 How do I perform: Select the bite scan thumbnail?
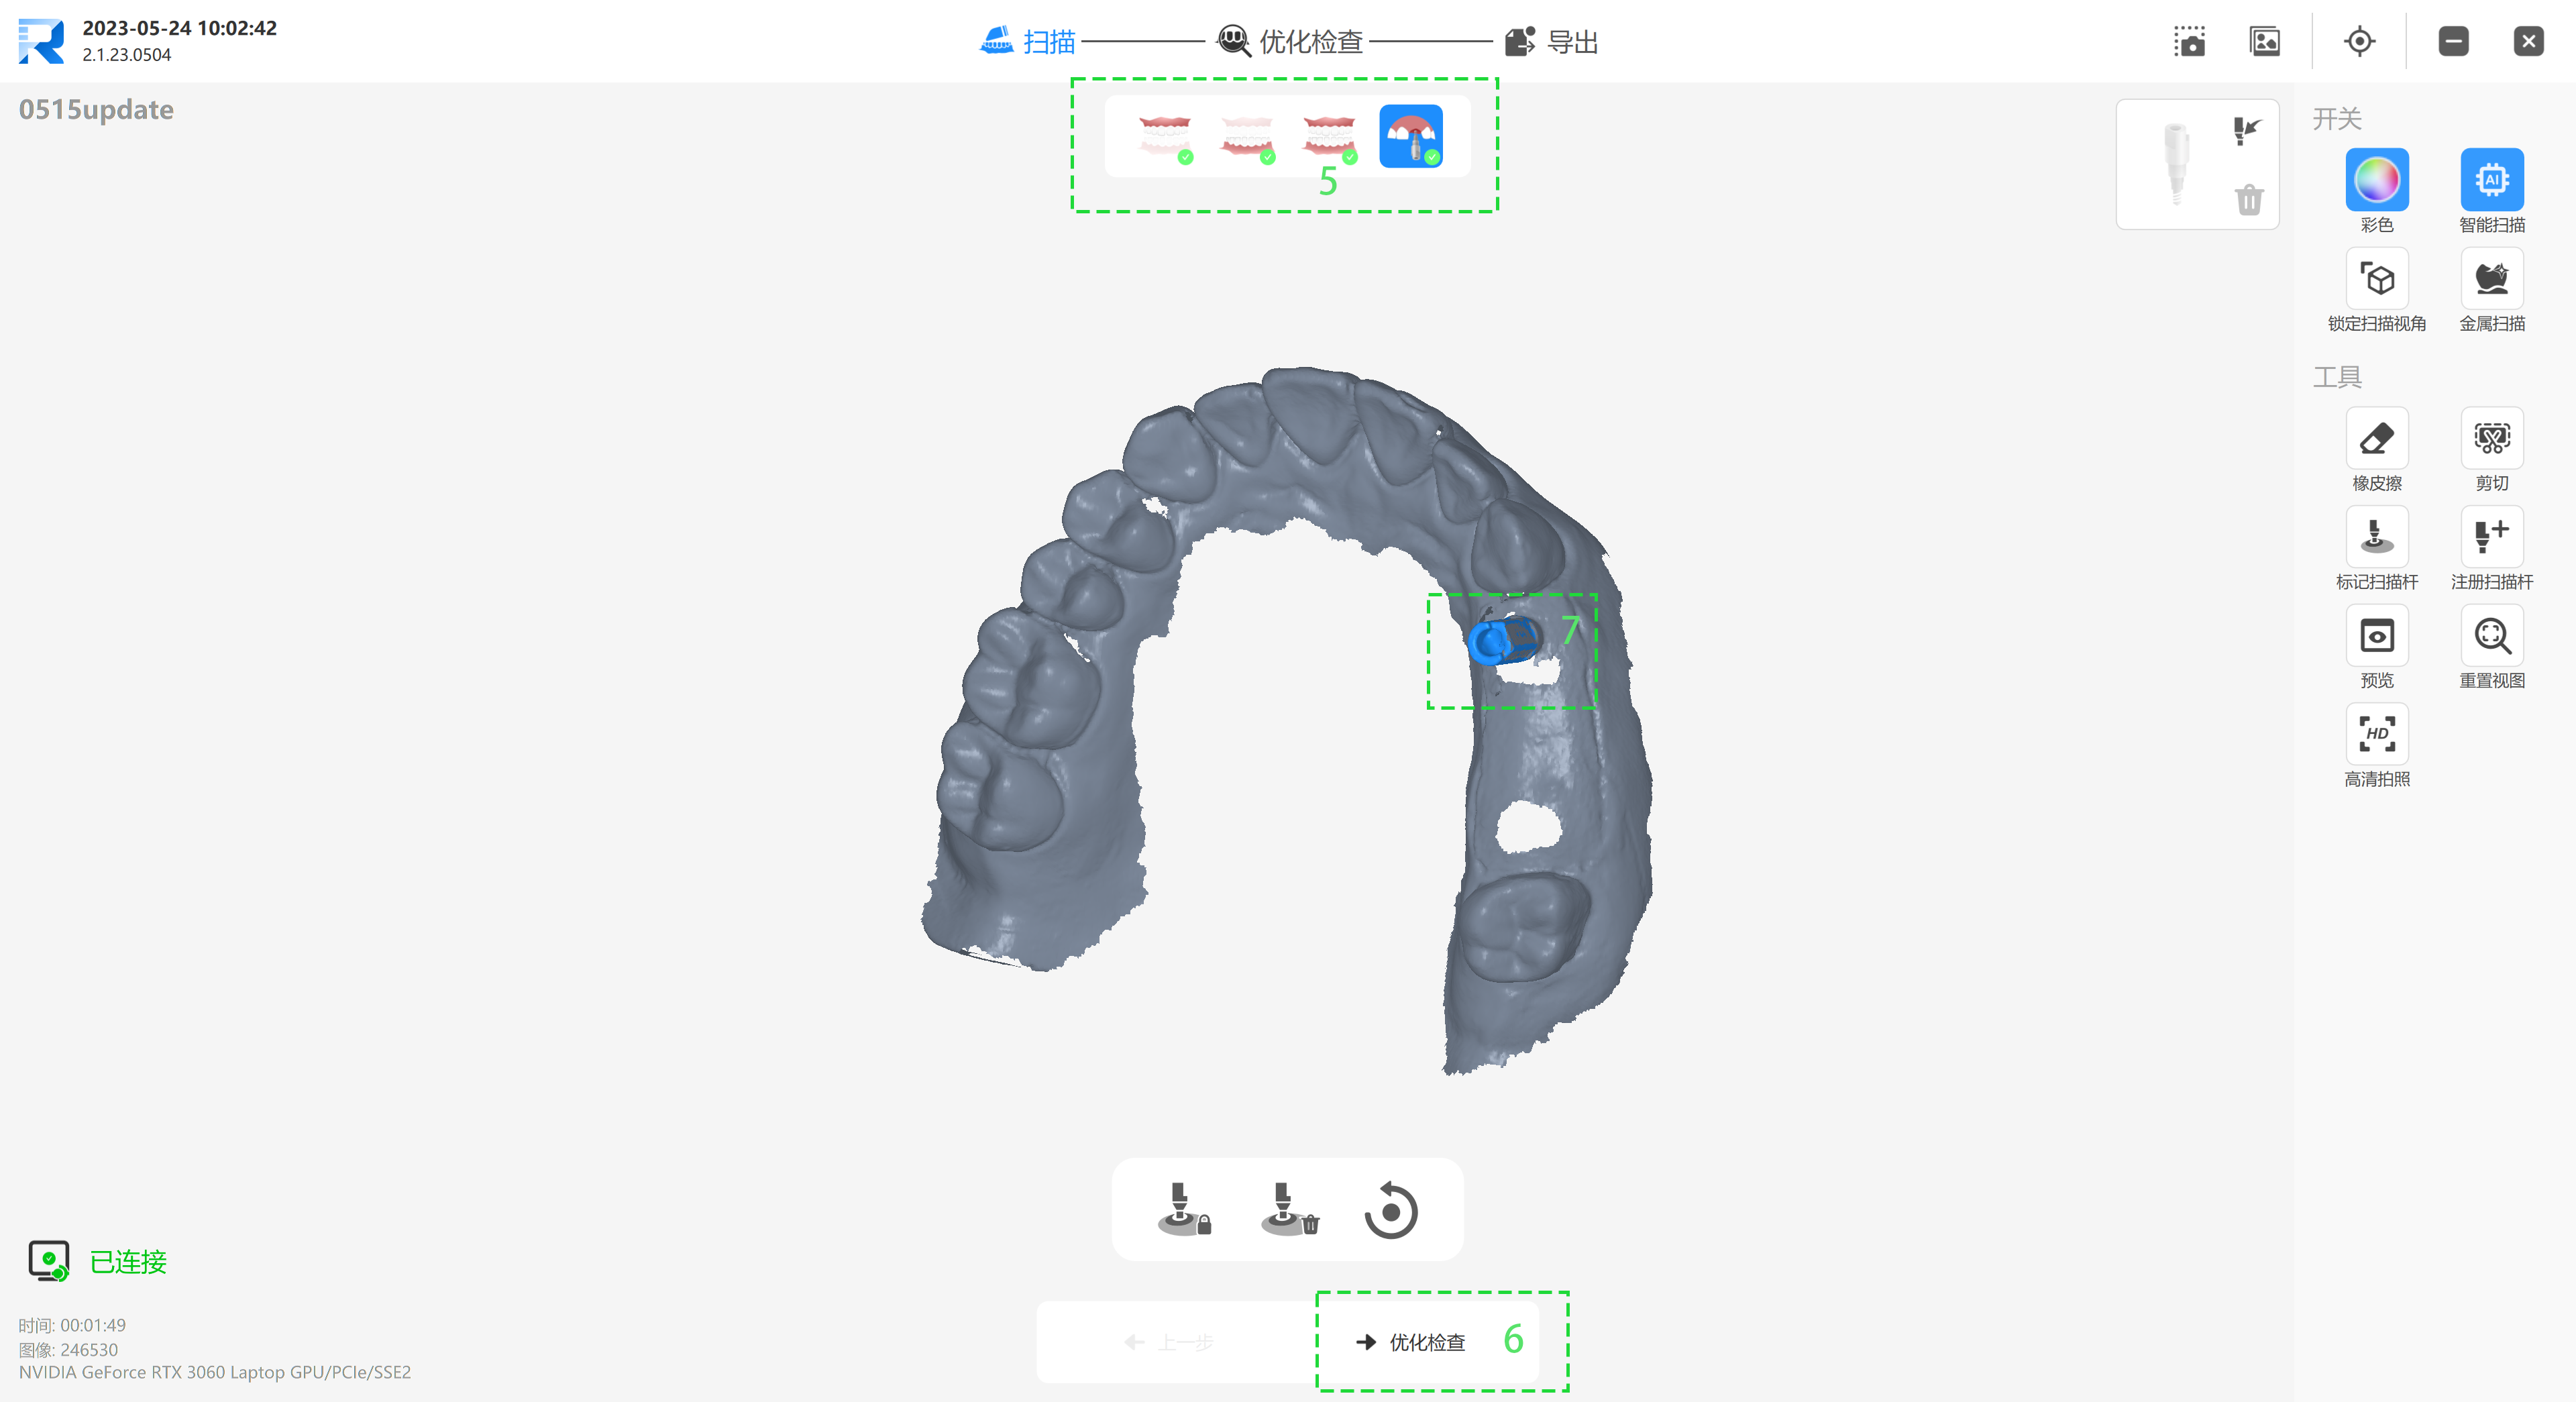point(1329,137)
